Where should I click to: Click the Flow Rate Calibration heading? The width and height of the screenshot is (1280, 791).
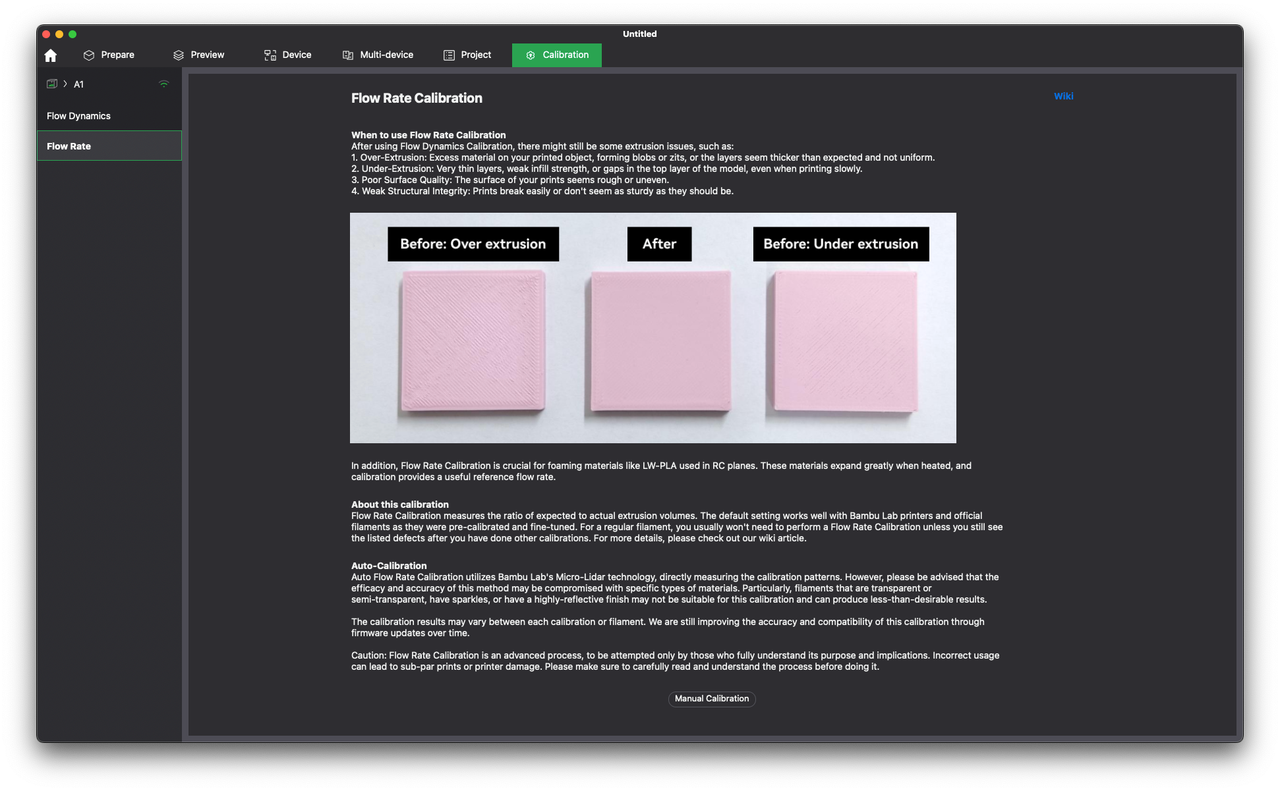[417, 98]
